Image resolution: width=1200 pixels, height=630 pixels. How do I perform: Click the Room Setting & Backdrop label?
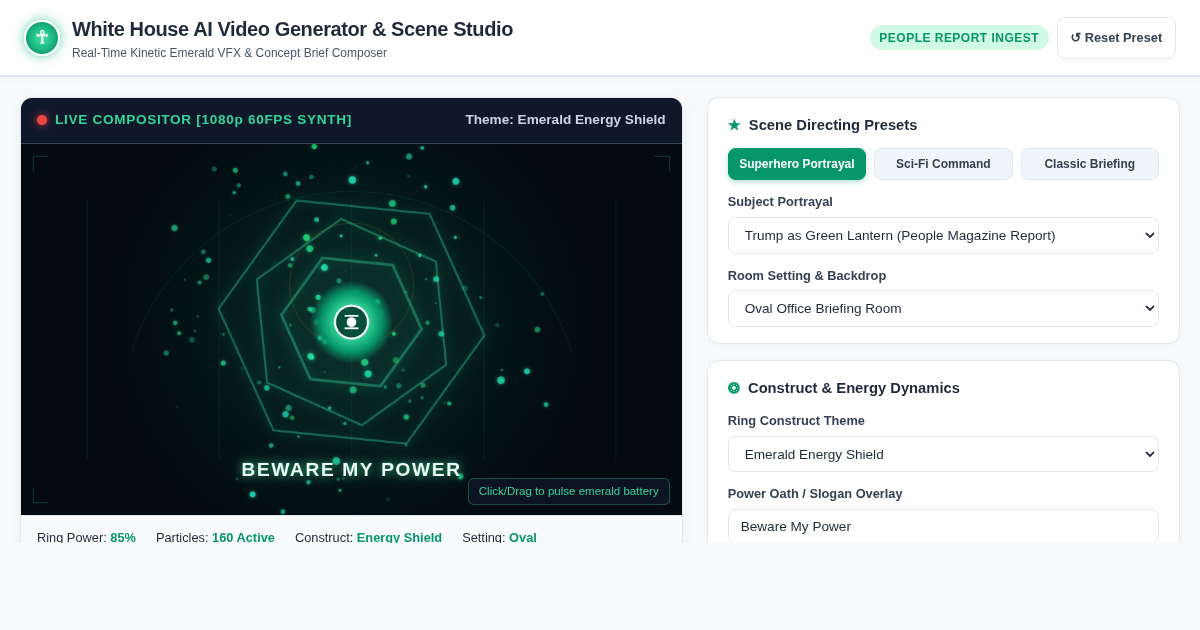click(807, 275)
